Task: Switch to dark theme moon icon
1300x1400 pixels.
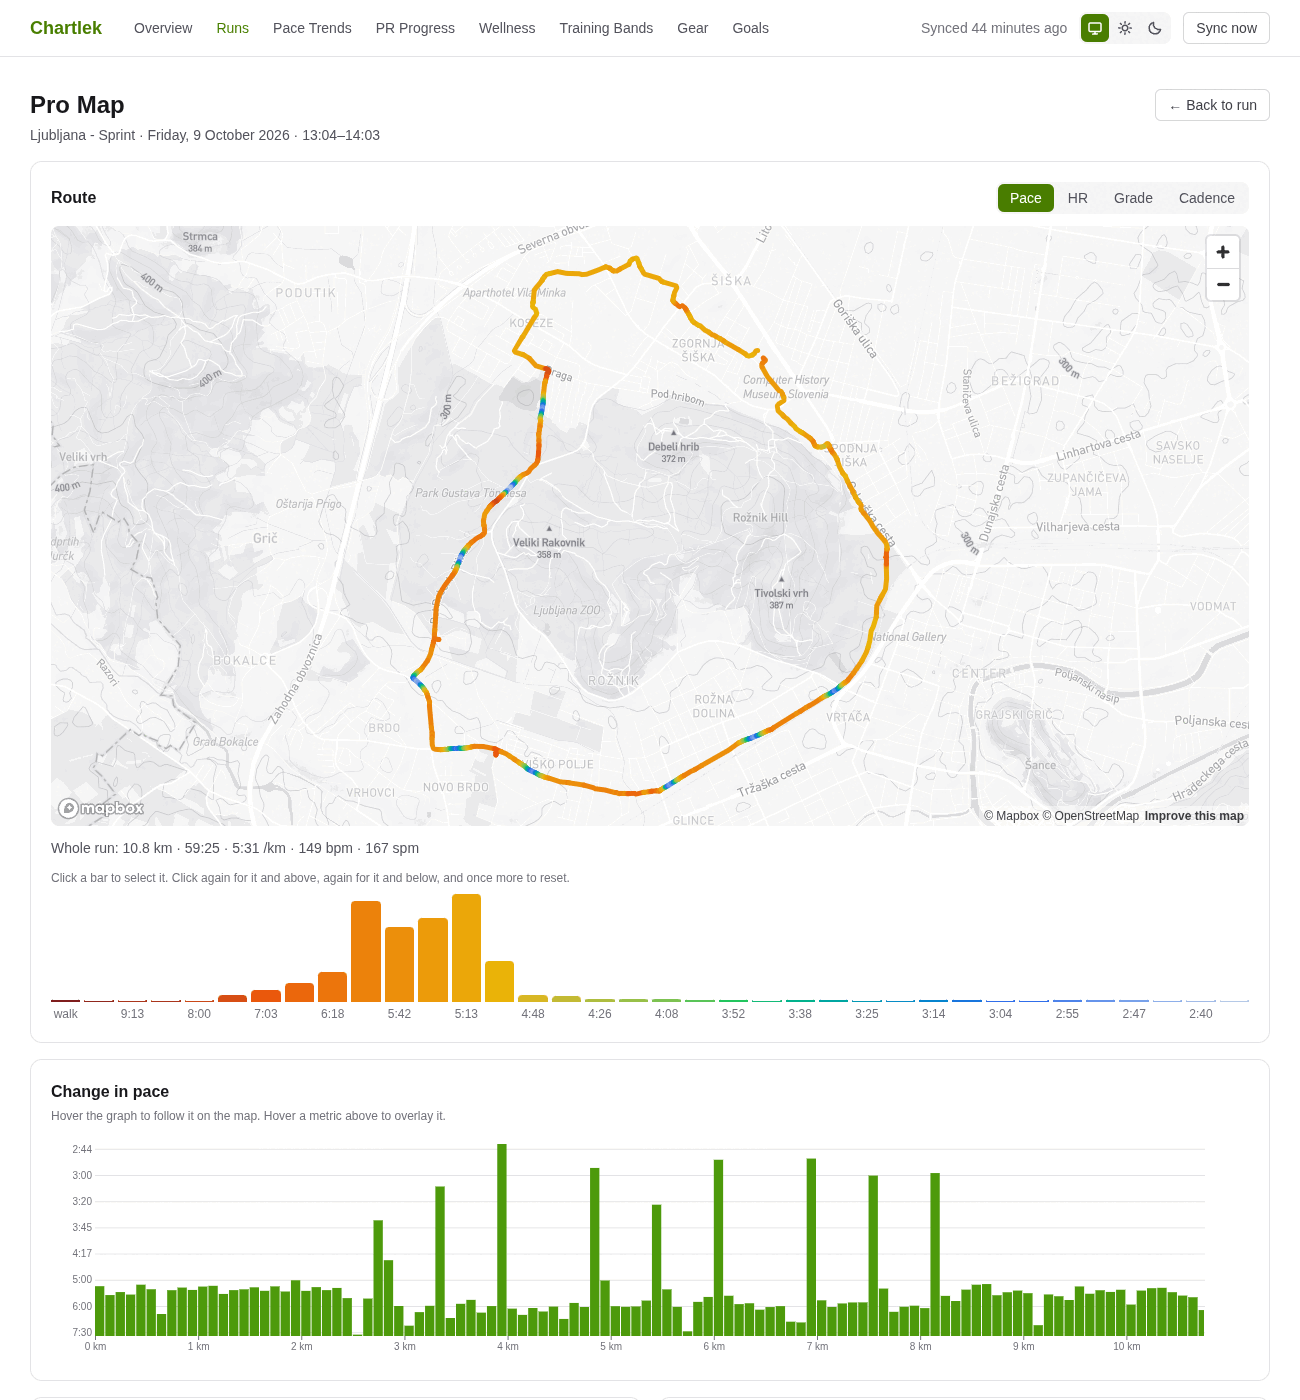Action: (x=1155, y=28)
